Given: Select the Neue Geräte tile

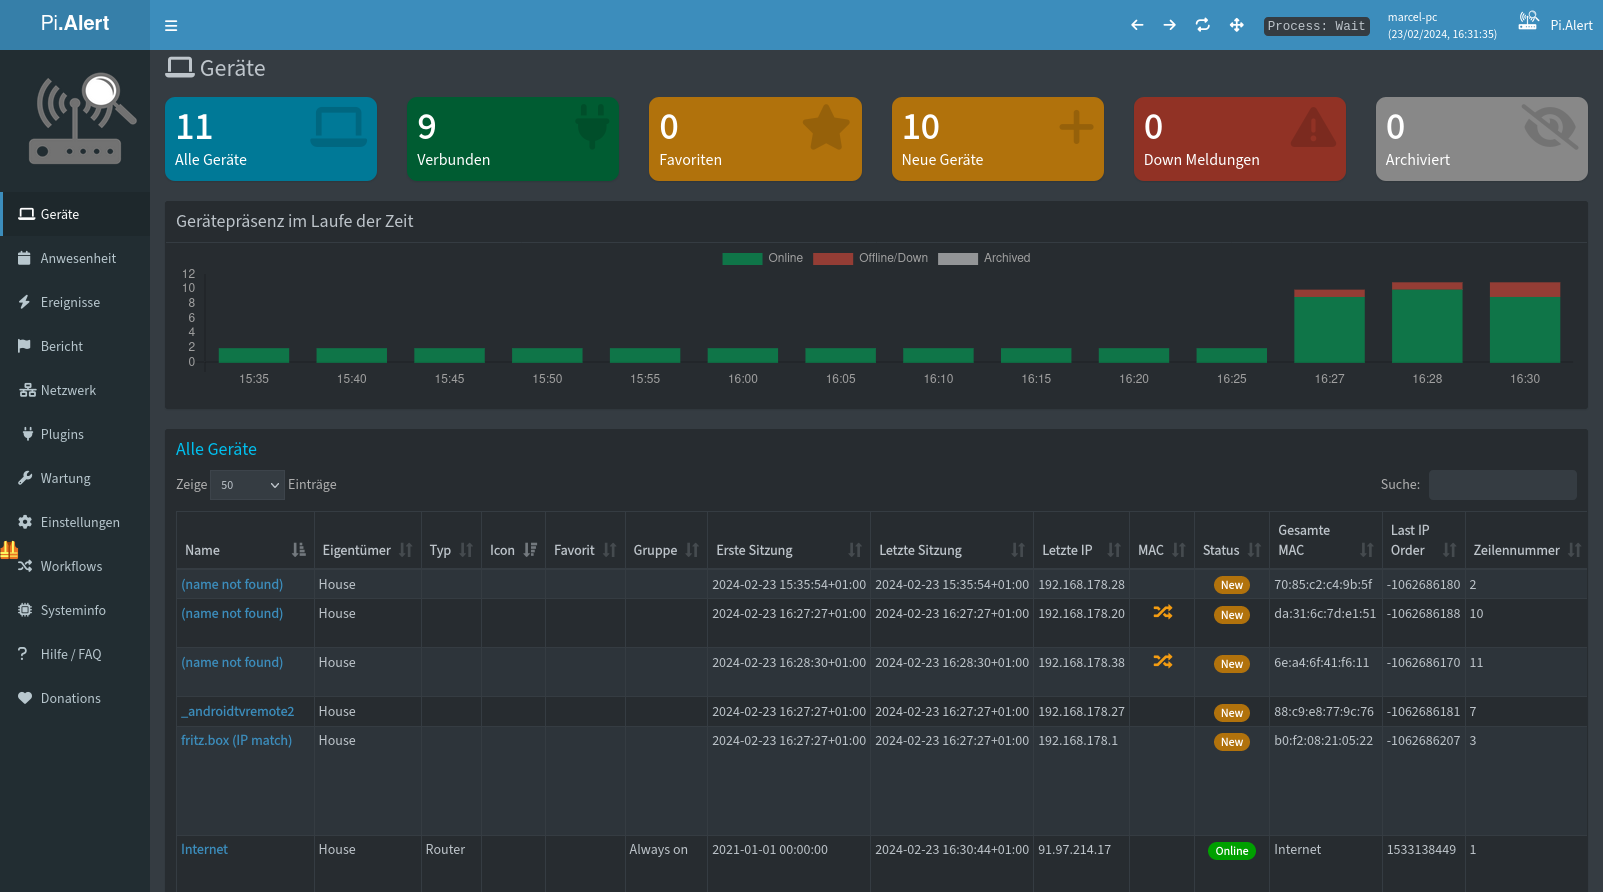Looking at the screenshot, I should 998,139.
